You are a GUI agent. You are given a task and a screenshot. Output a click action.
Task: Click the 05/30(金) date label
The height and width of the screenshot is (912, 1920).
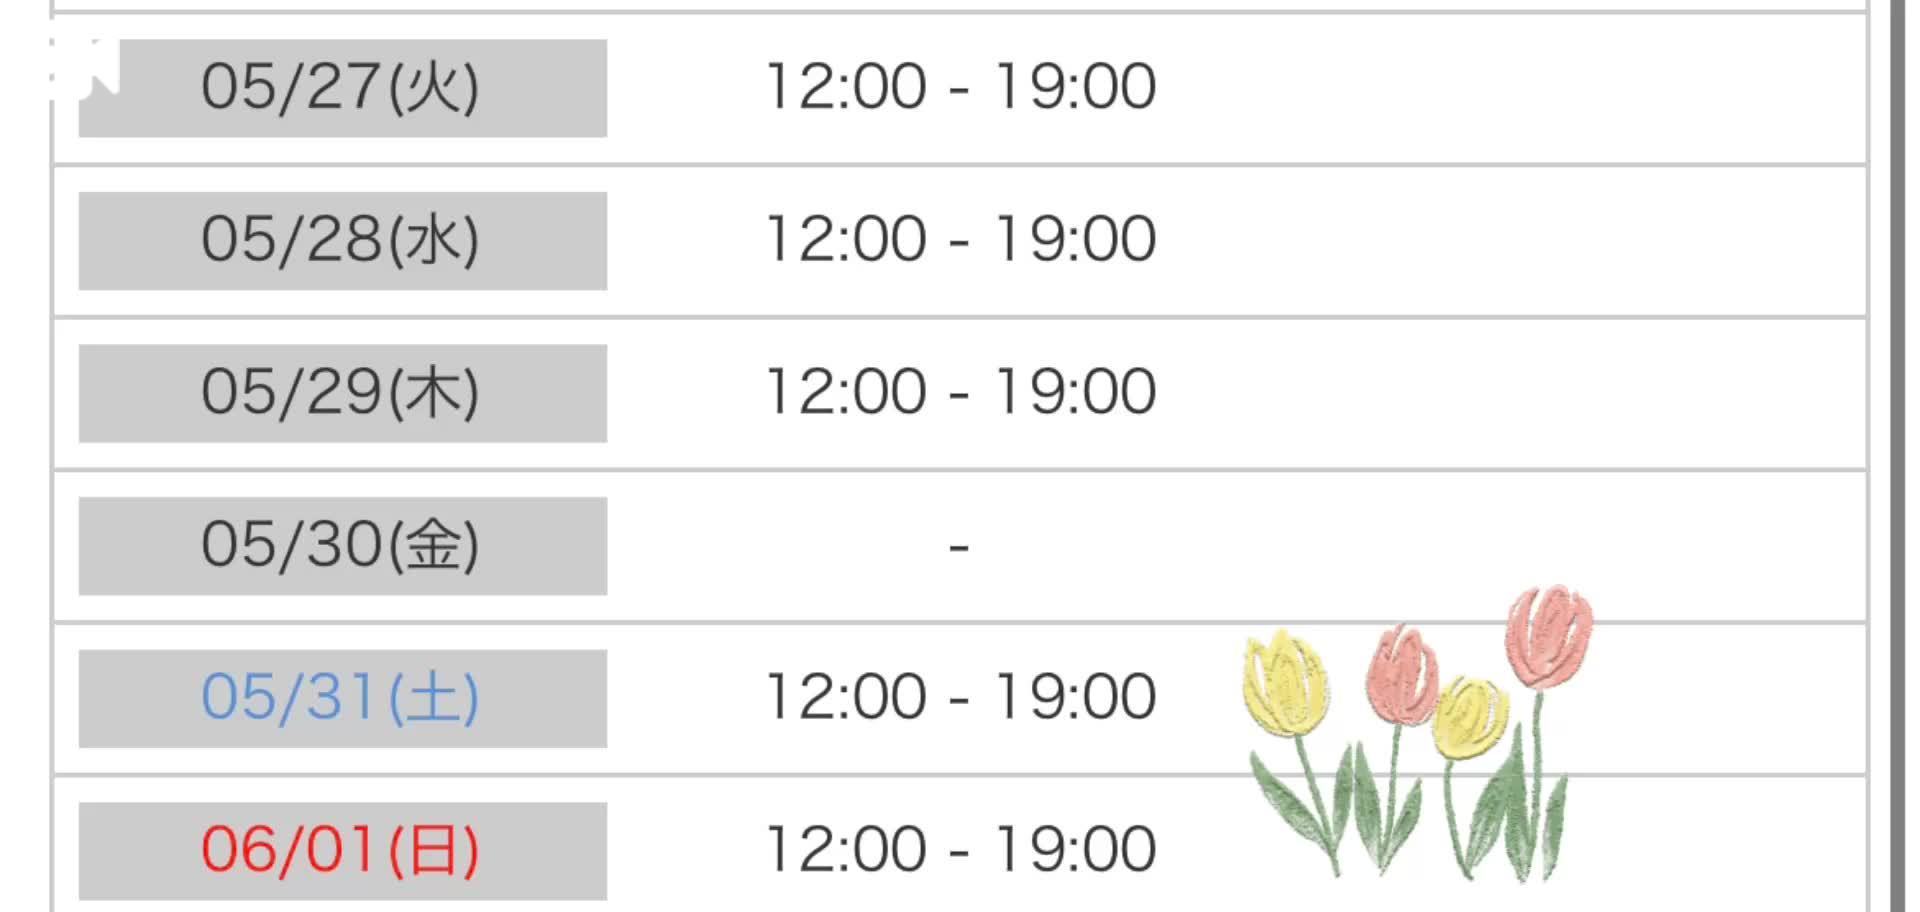point(342,546)
